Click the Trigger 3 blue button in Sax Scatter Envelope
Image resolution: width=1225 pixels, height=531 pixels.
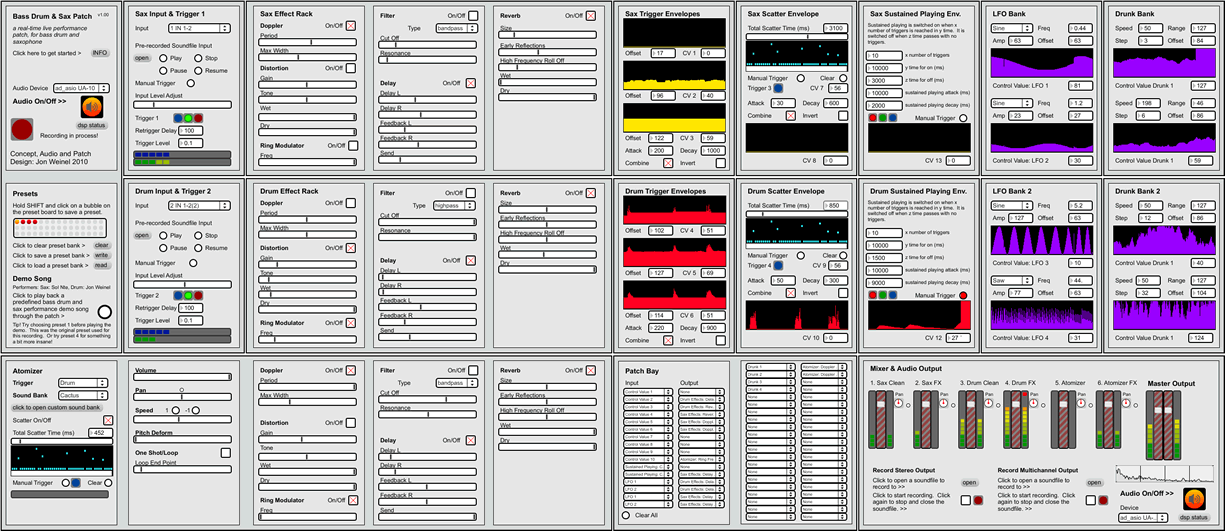[778, 89]
